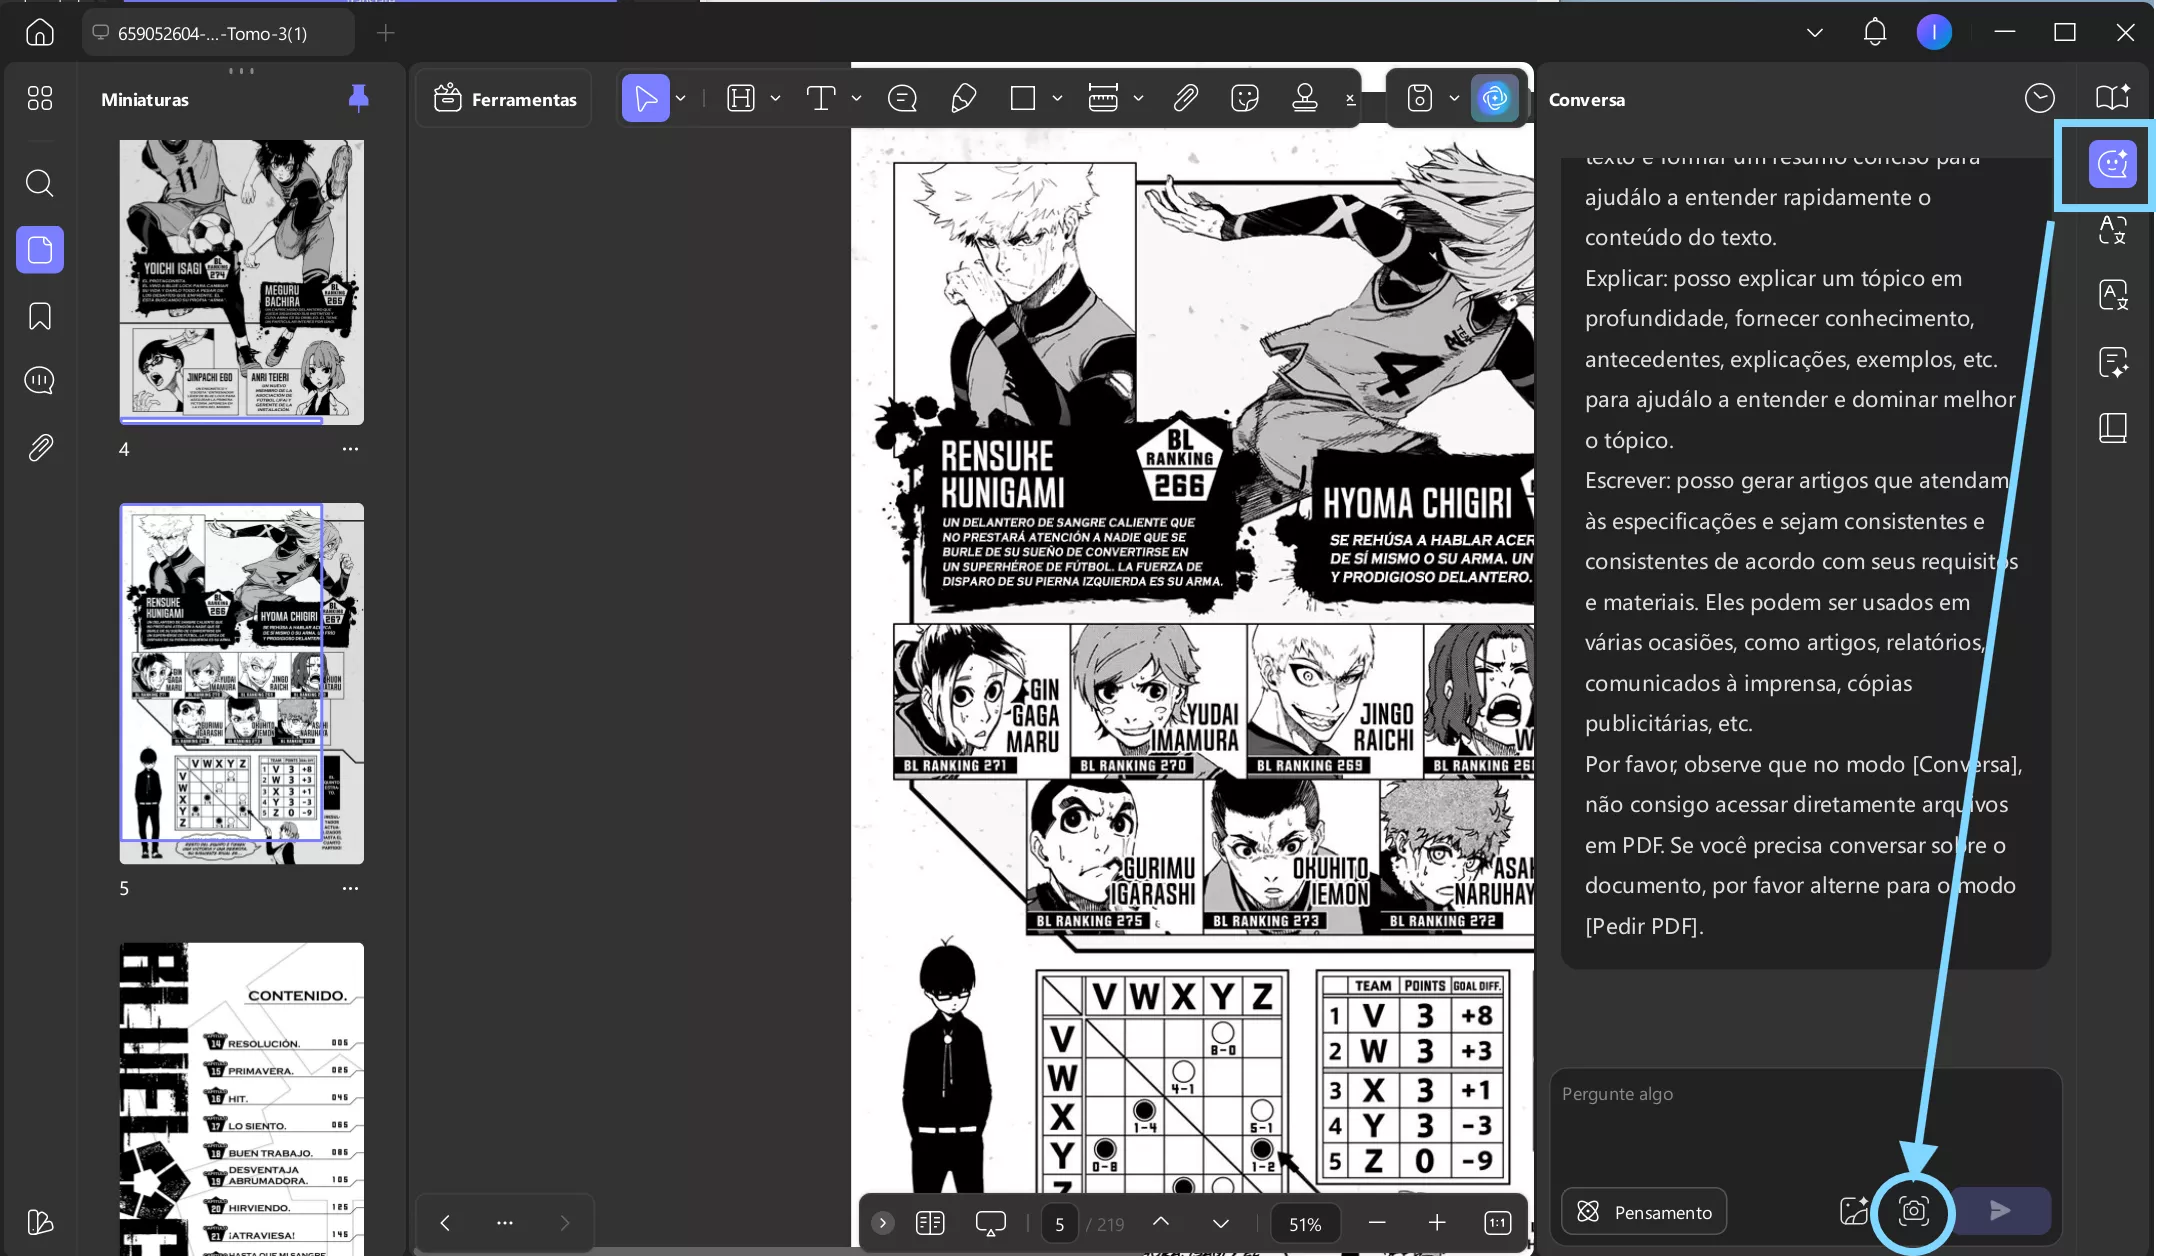Open the CONTENIDO page thumbnail
The width and height of the screenshot is (2157, 1257).
point(241,1099)
